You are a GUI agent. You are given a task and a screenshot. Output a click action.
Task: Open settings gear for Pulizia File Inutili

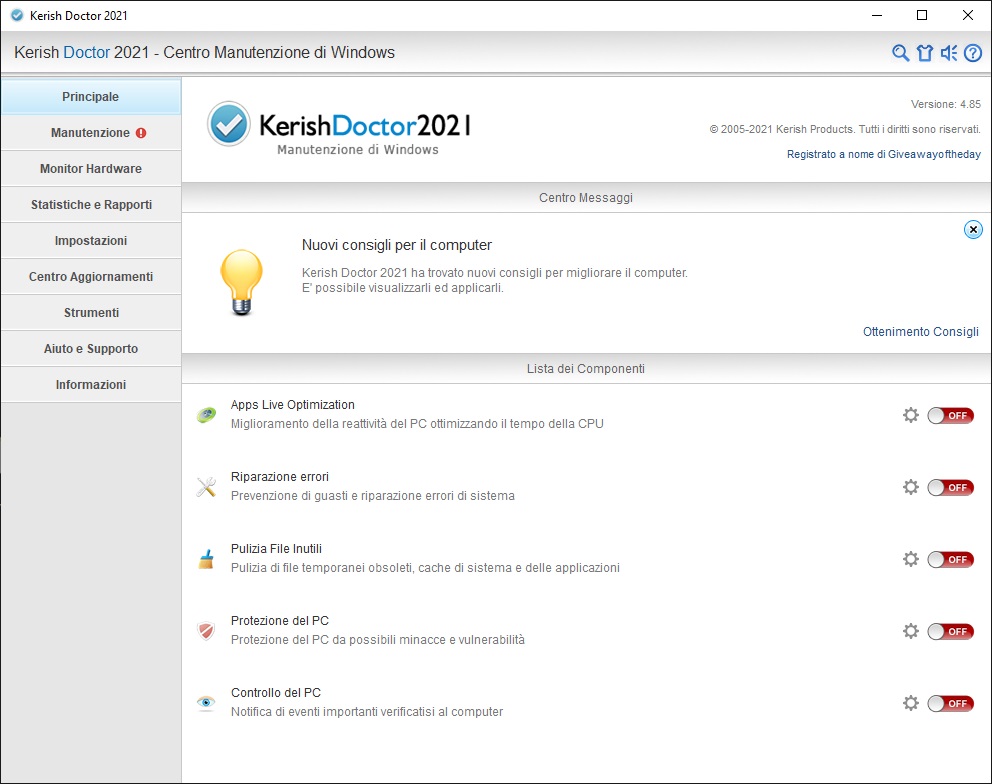[x=910, y=559]
